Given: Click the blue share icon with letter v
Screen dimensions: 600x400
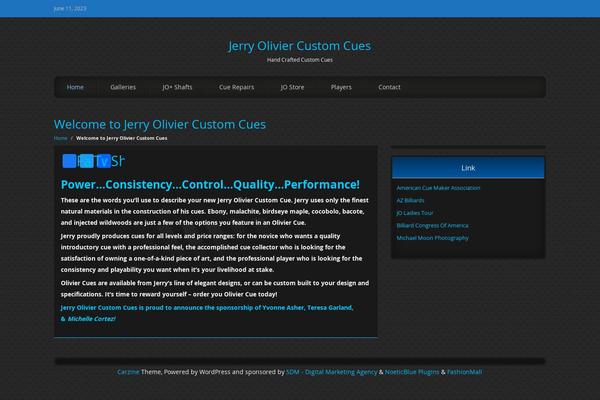Looking at the screenshot, I should (x=104, y=161).
